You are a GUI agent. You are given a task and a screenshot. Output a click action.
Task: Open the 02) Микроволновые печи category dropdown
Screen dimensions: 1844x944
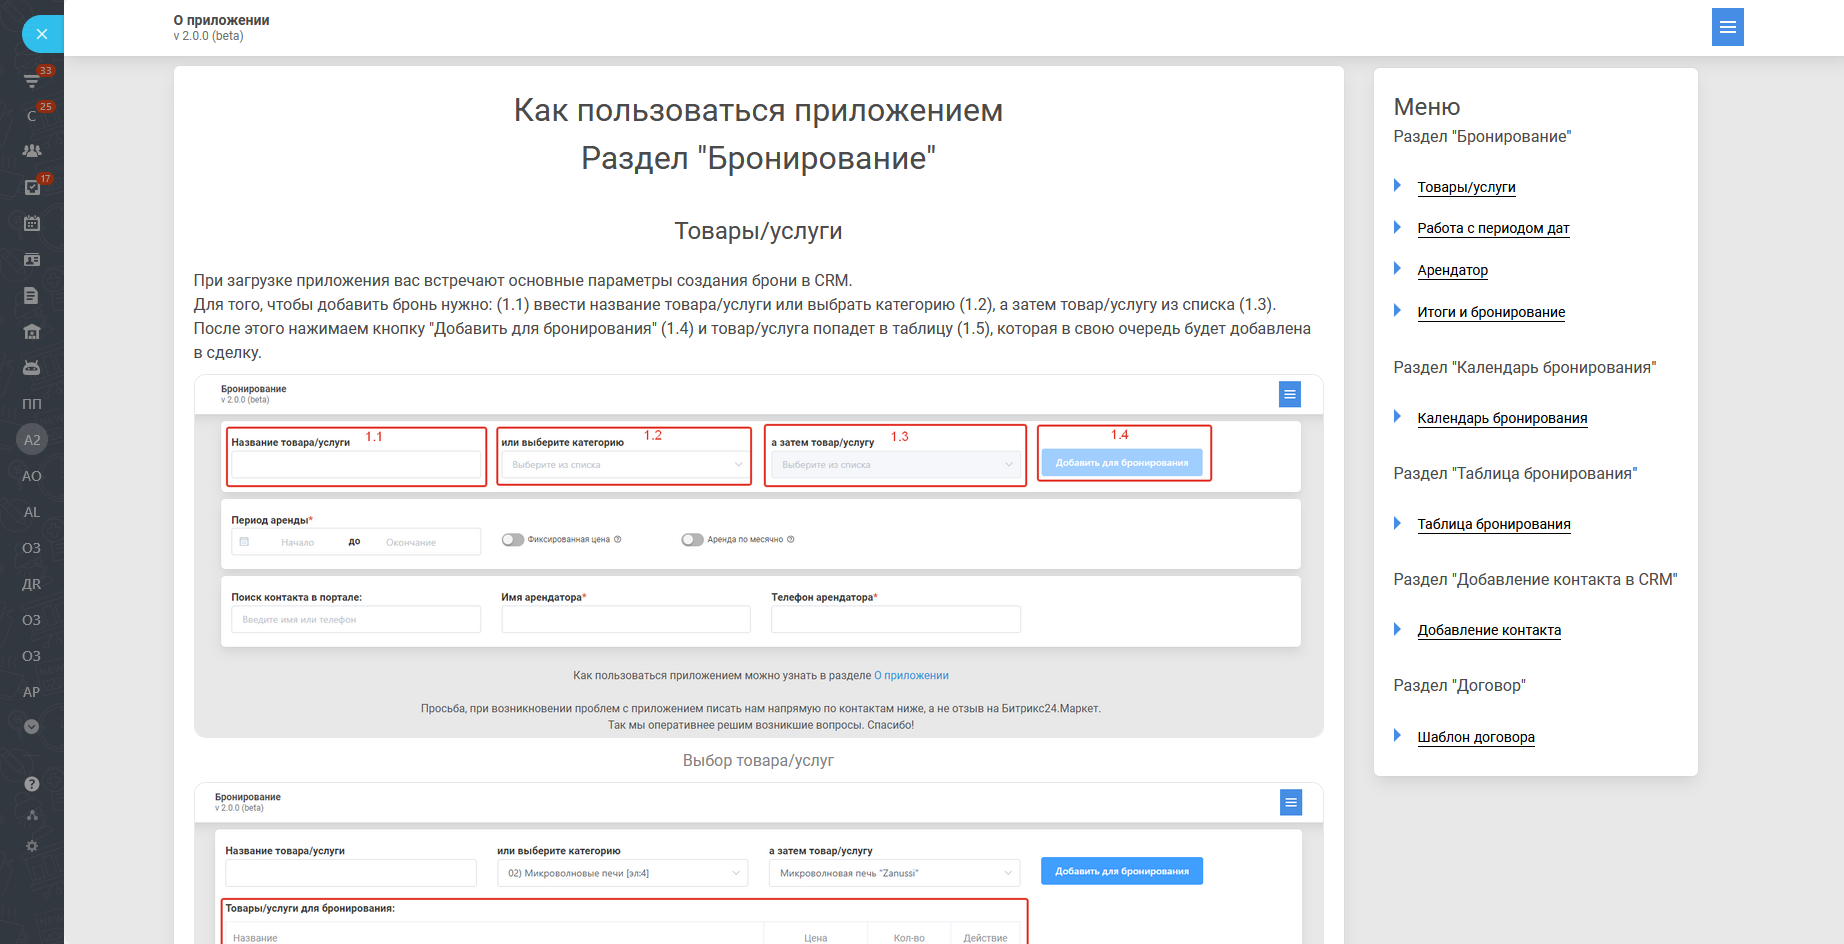(622, 873)
